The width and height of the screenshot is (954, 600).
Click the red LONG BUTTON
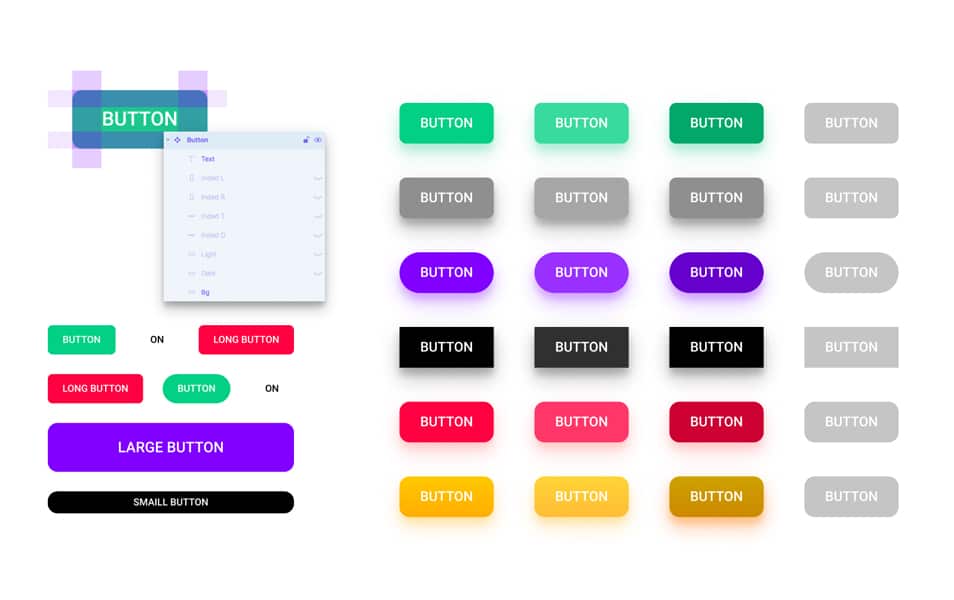coord(246,340)
